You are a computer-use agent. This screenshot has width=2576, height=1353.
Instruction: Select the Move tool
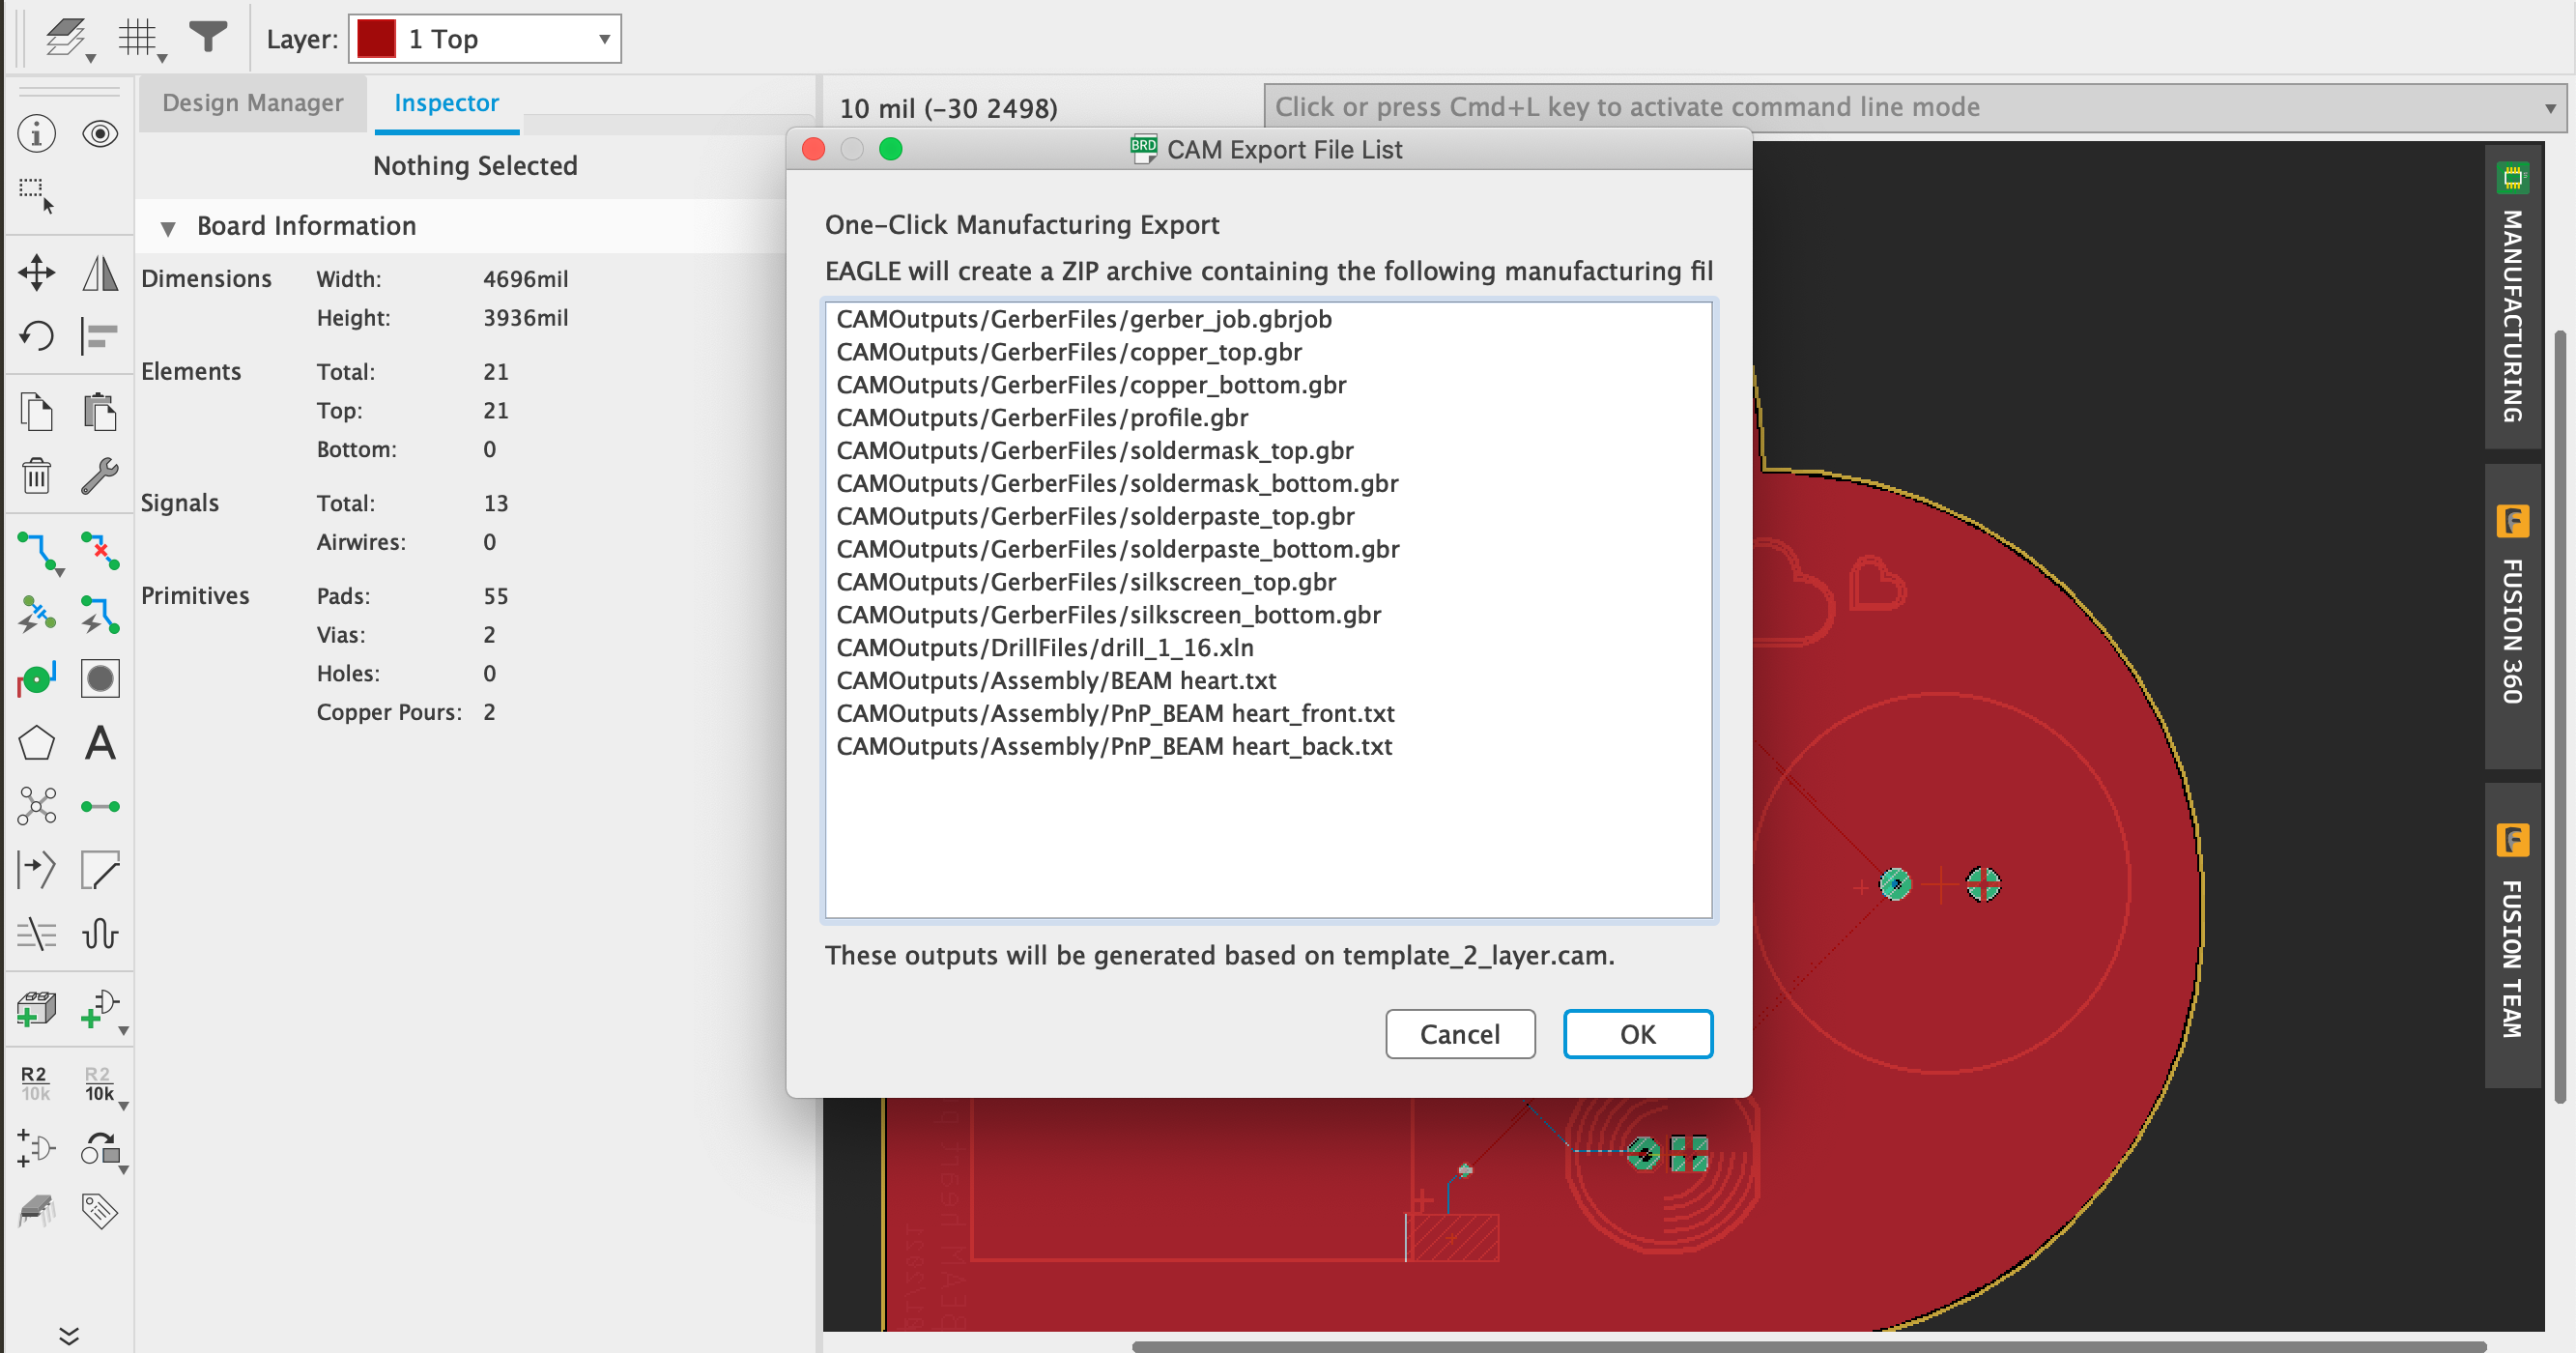tap(36, 272)
